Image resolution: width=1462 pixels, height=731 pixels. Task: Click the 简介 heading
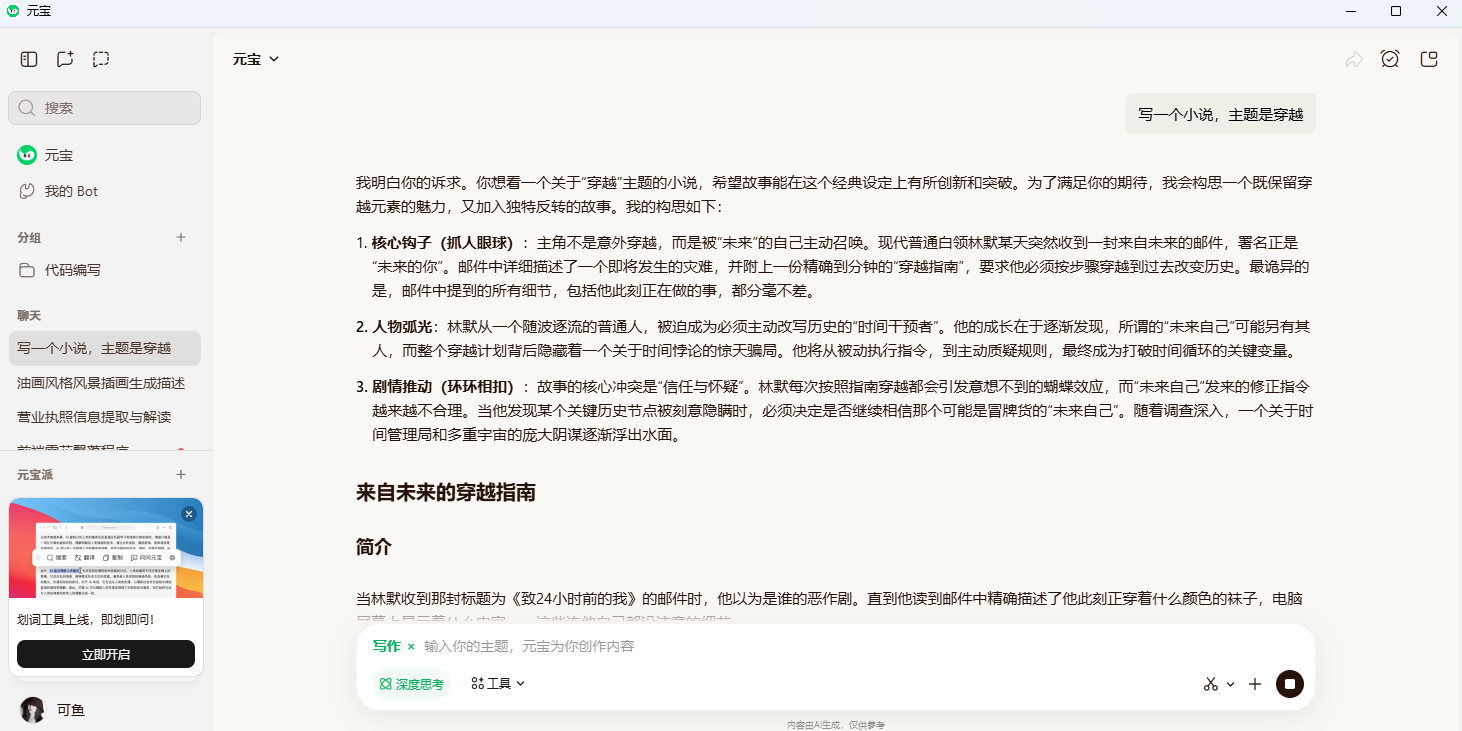click(x=374, y=547)
